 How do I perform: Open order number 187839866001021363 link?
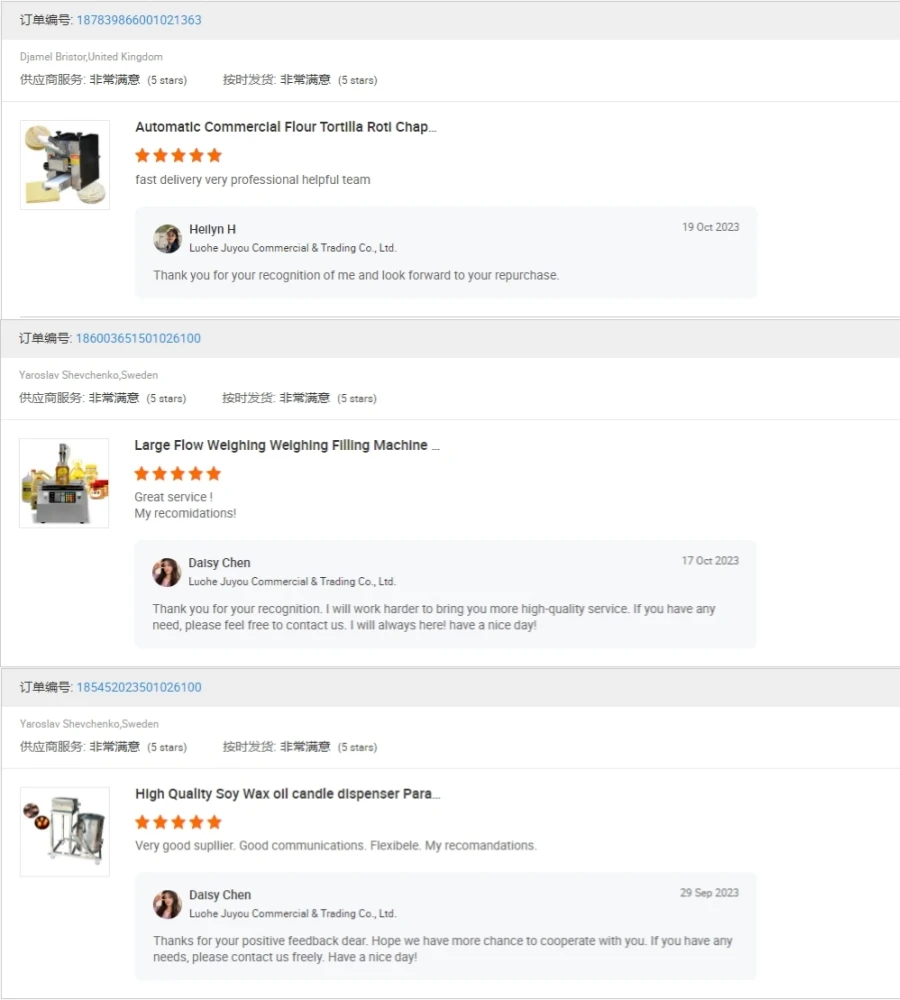[x=139, y=20]
